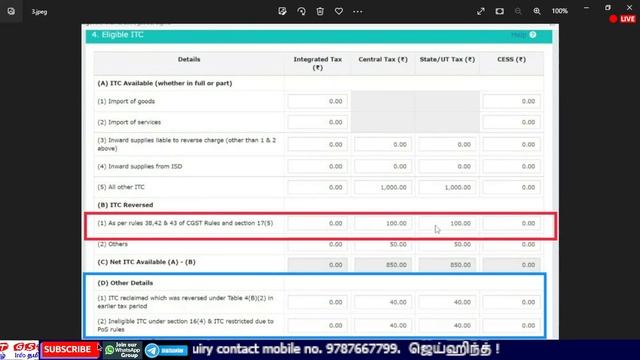640x360 pixels.
Task: Click the edit image icon in Photos toolbar
Action: tap(282, 11)
